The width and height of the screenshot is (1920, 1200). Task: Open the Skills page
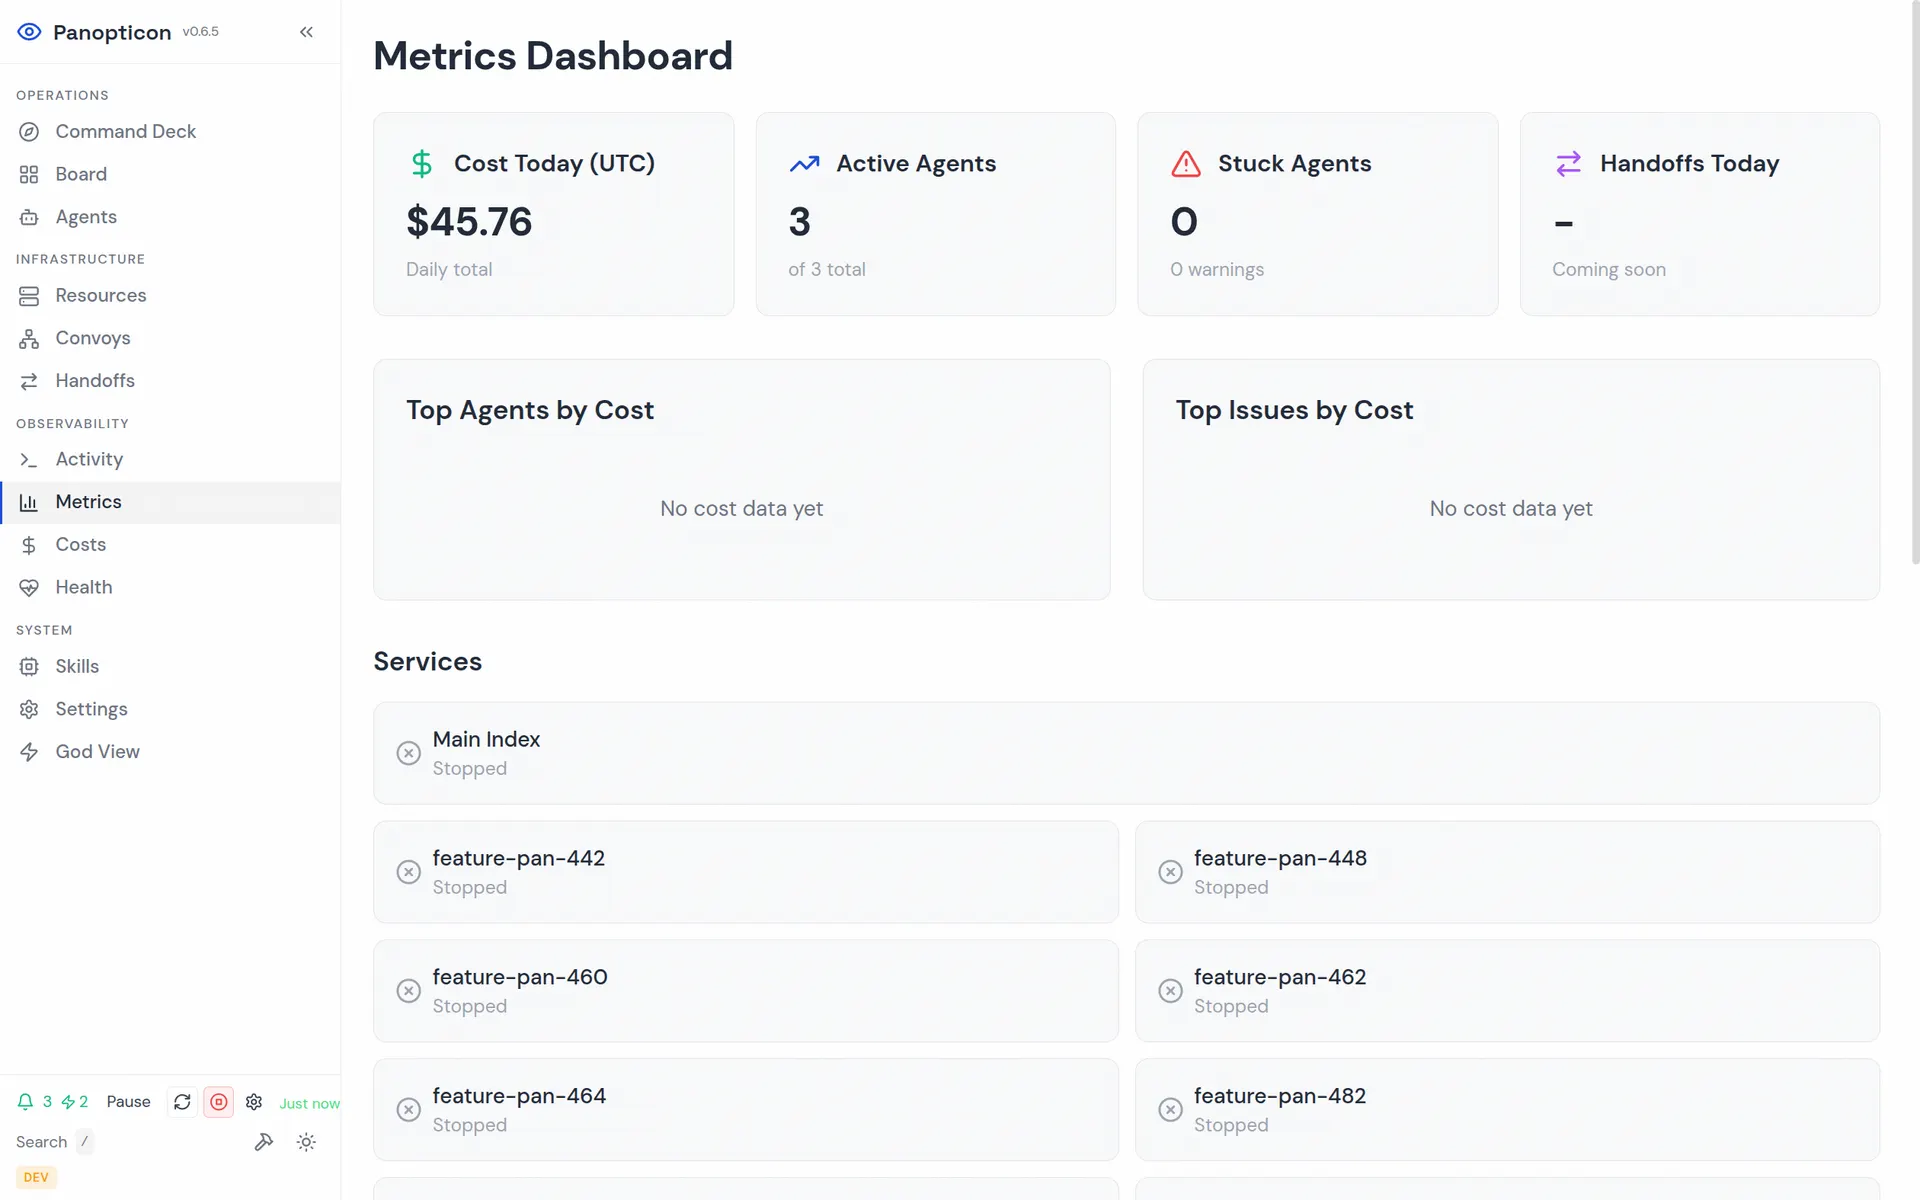coord(170,666)
